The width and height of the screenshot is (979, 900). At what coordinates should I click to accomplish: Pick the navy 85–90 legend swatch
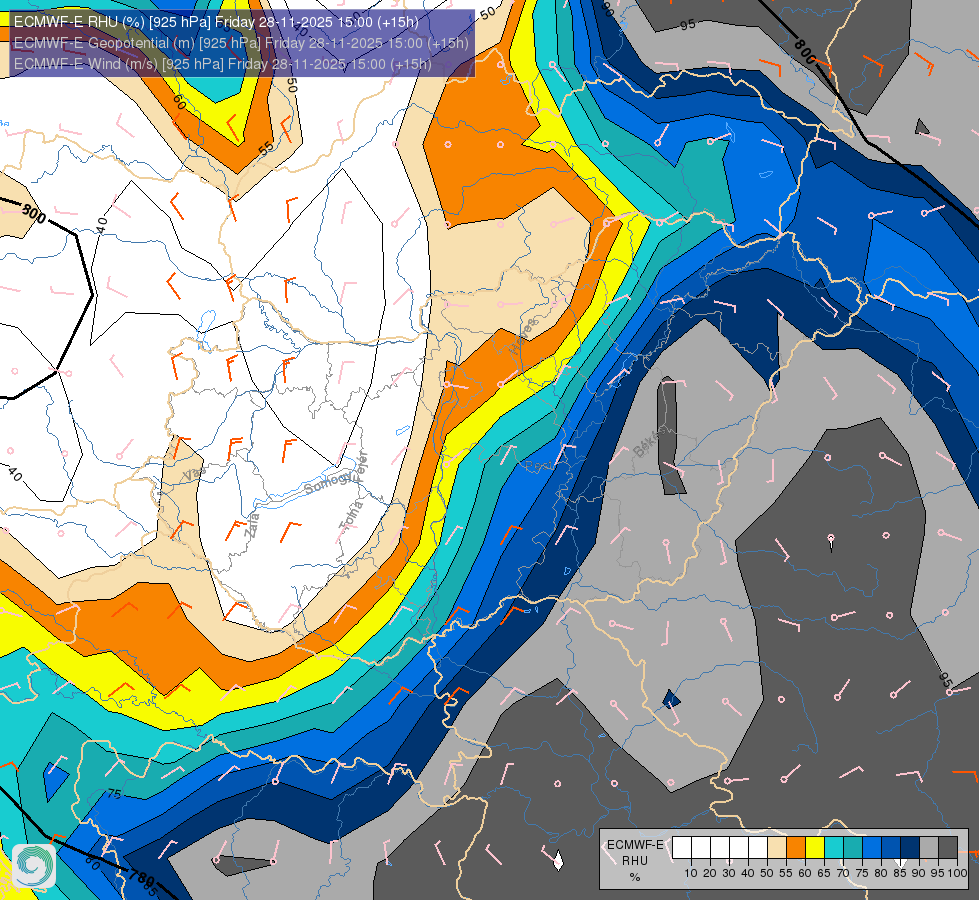point(910,847)
